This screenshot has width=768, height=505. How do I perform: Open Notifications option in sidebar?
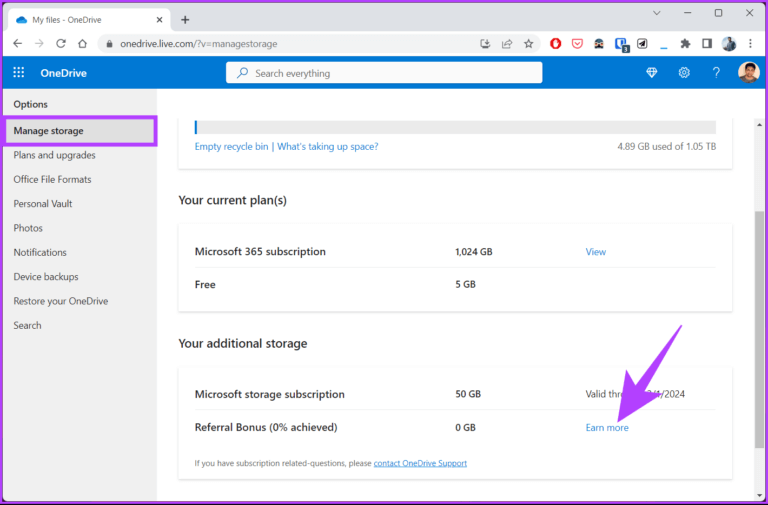pos(40,252)
